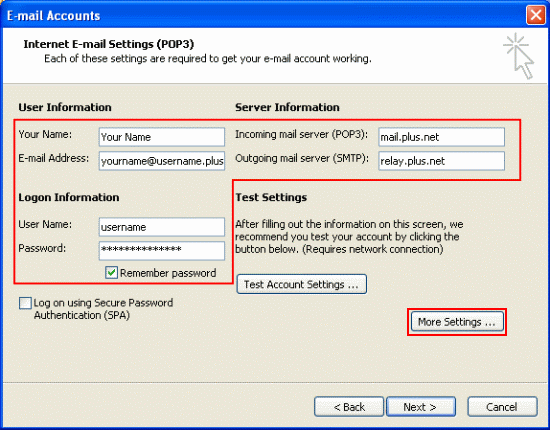Click the Server Information section heading
The width and height of the screenshot is (550, 430).
point(287,107)
